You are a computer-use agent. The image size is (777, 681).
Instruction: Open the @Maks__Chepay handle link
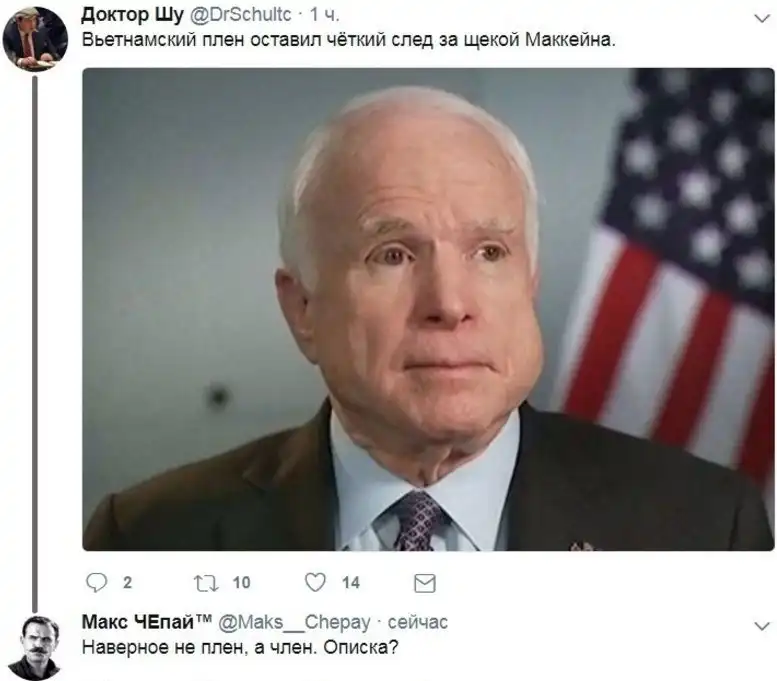(294, 622)
